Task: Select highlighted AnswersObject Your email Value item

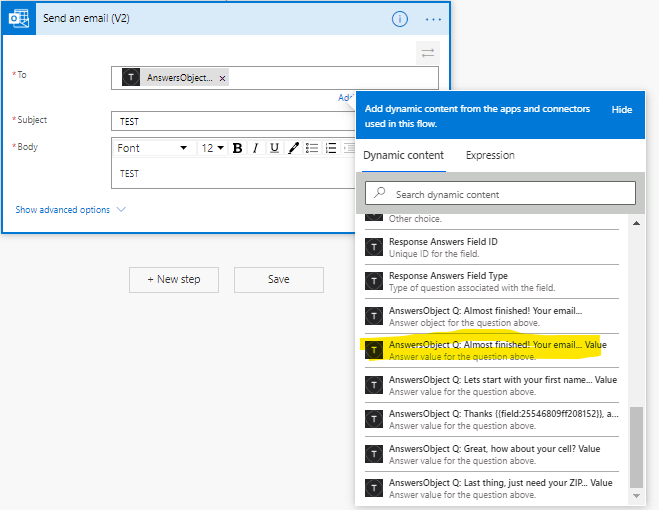Action: point(492,350)
